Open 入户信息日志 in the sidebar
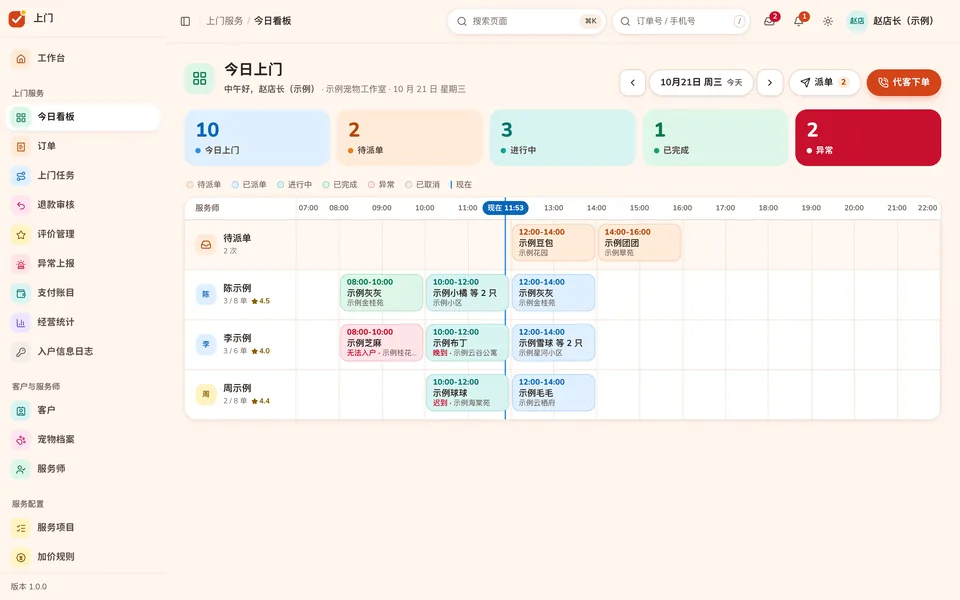960x600 pixels. pyautogui.click(x=83, y=351)
